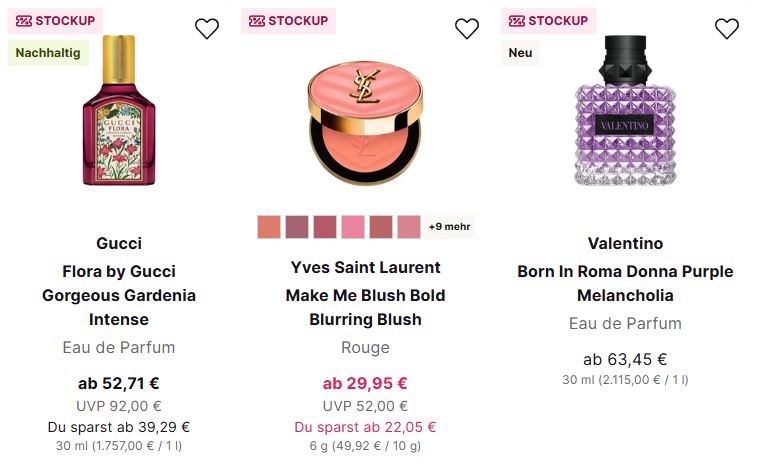Click the STOCKUP badge on YSL blush
760x470 pixels.
click(289, 21)
